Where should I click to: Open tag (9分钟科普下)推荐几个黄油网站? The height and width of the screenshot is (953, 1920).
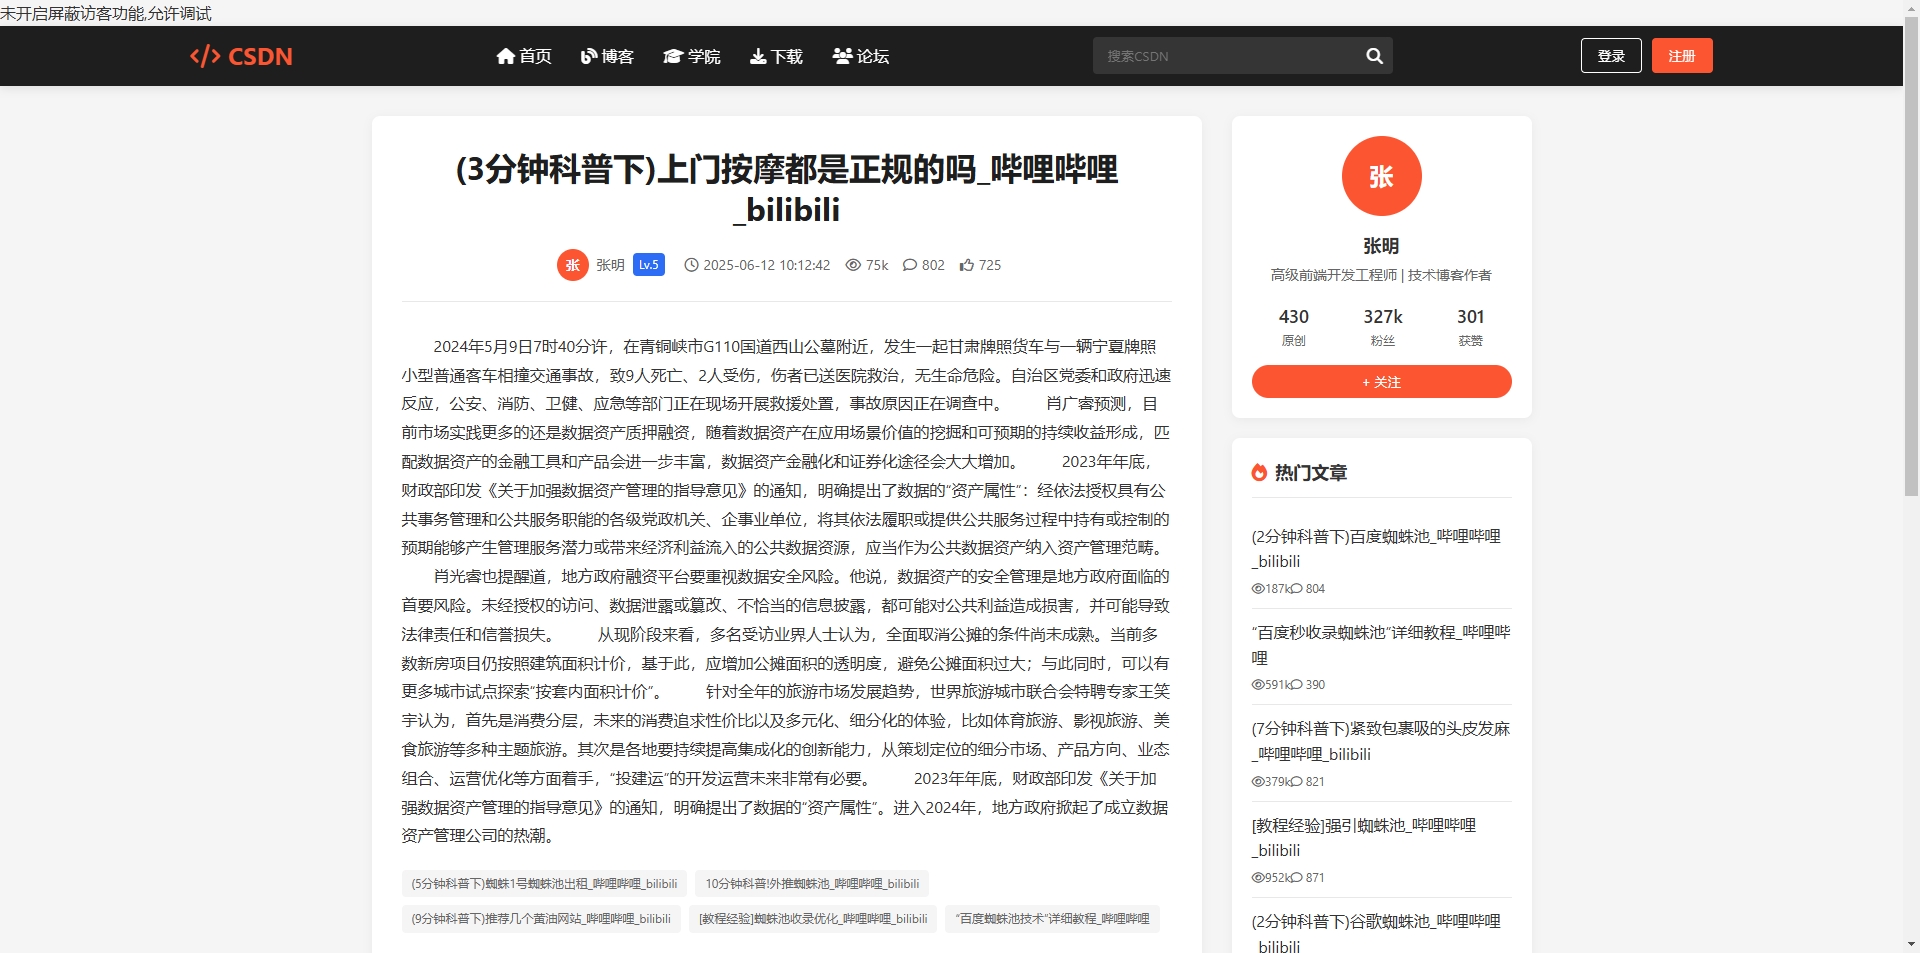click(541, 919)
